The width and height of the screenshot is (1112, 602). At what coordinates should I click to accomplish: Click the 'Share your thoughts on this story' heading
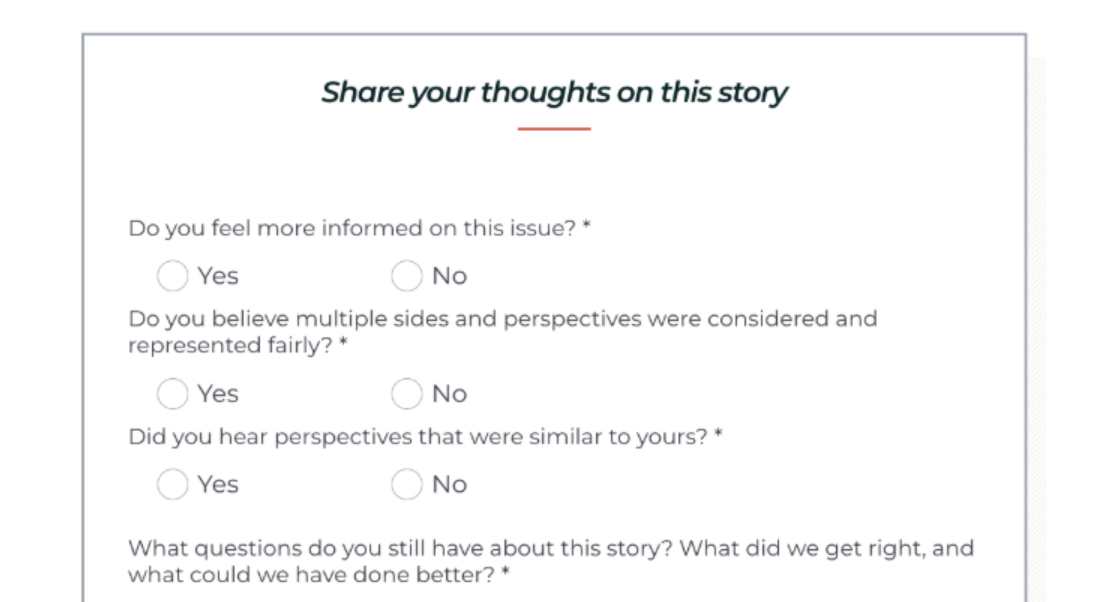pyautogui.click(x=554, y=93)
